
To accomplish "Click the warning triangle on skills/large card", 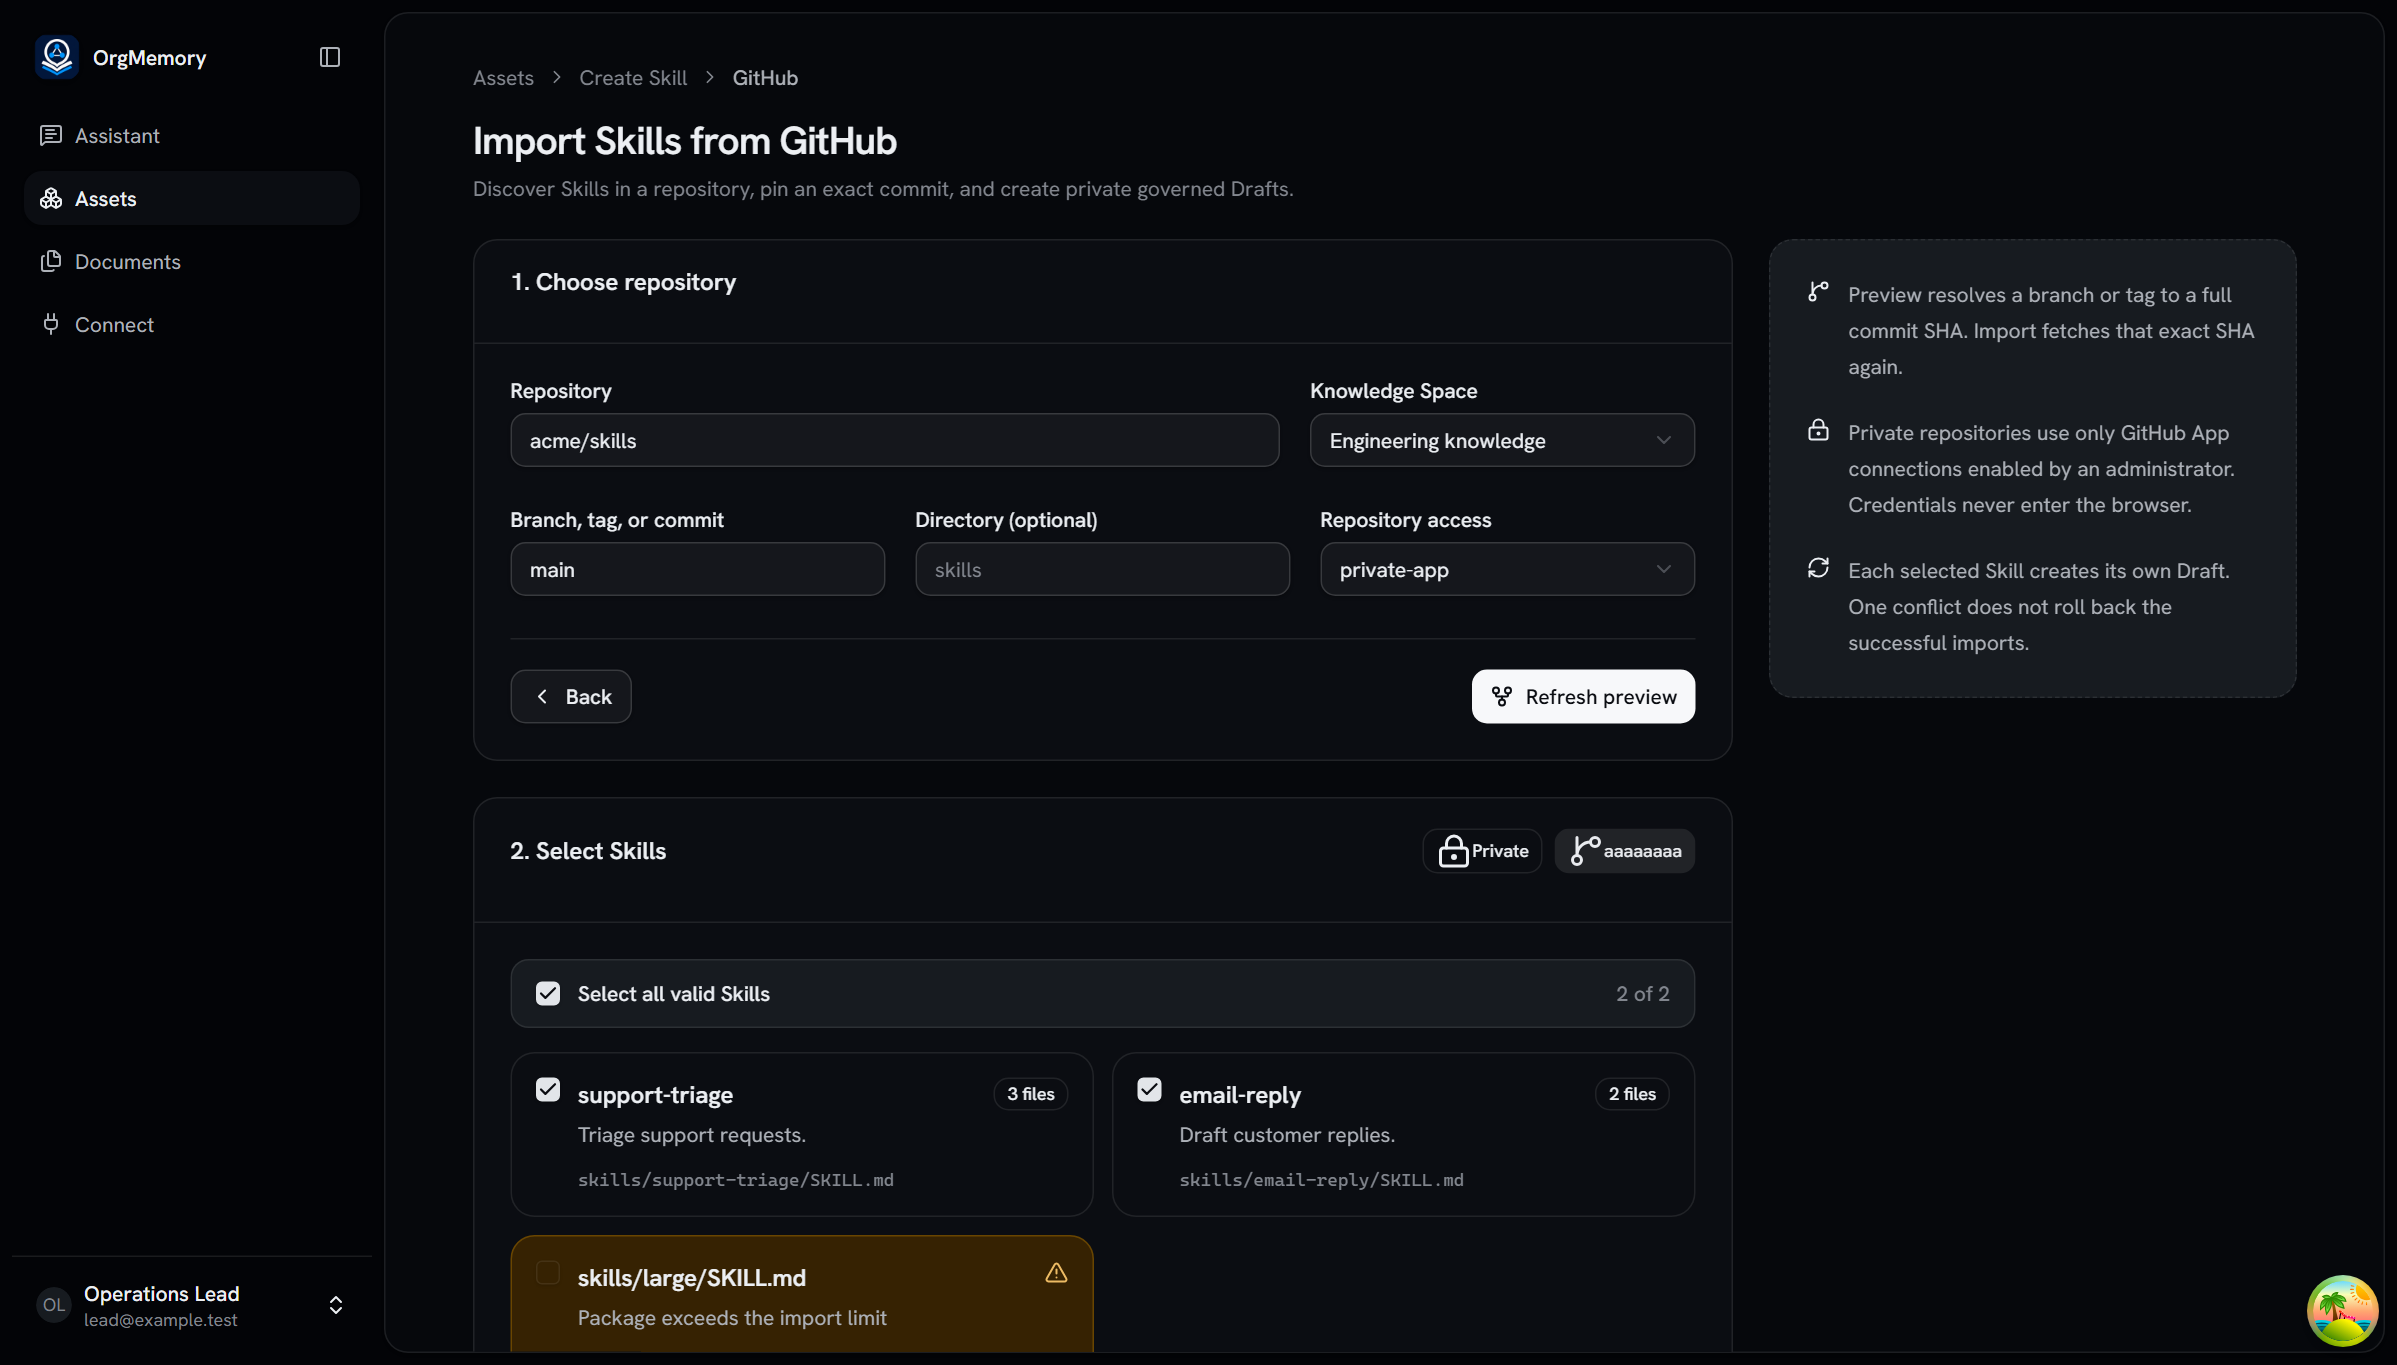I will tap(1056, 1273).
